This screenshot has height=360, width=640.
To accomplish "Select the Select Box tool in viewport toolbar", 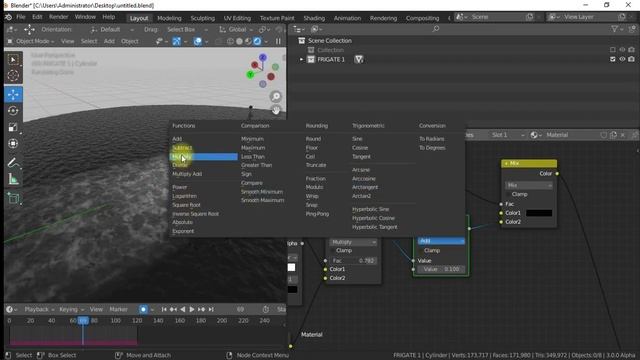I will (x=13, y=60).
